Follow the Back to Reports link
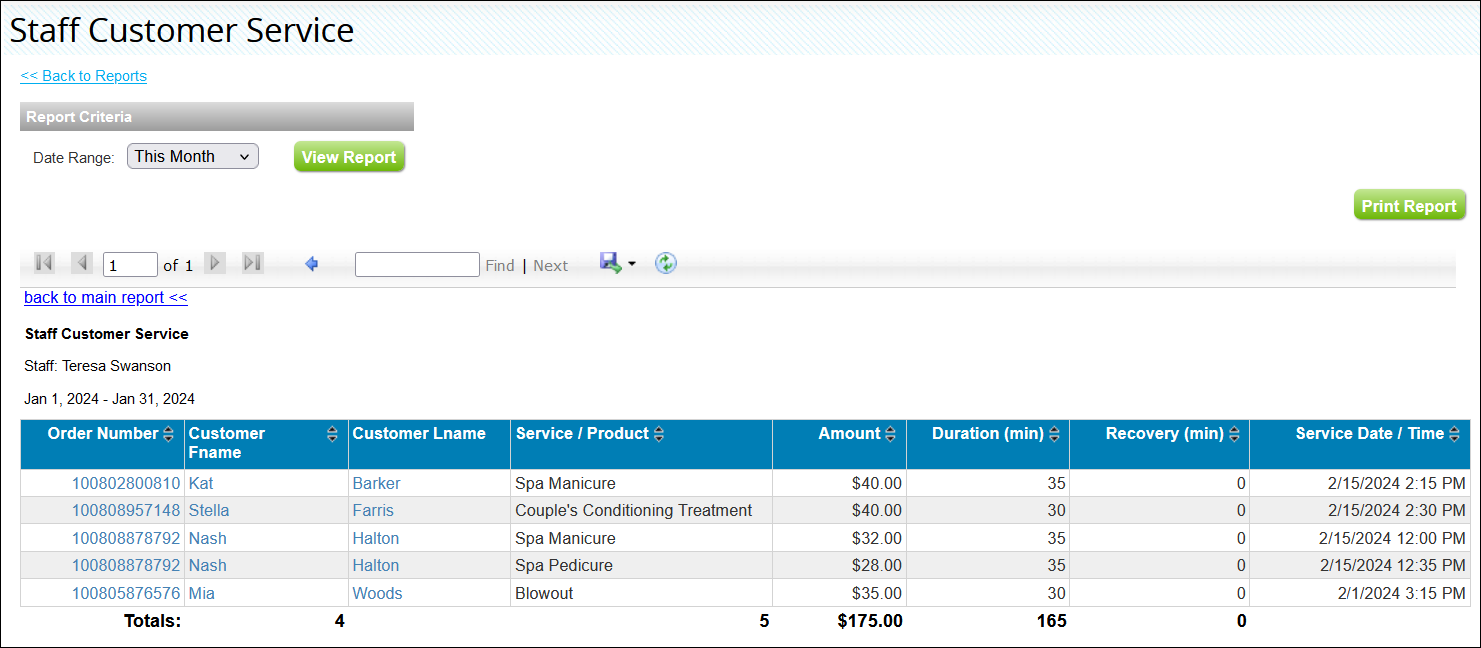This screenshot has width=1481, height=648. 83,76
